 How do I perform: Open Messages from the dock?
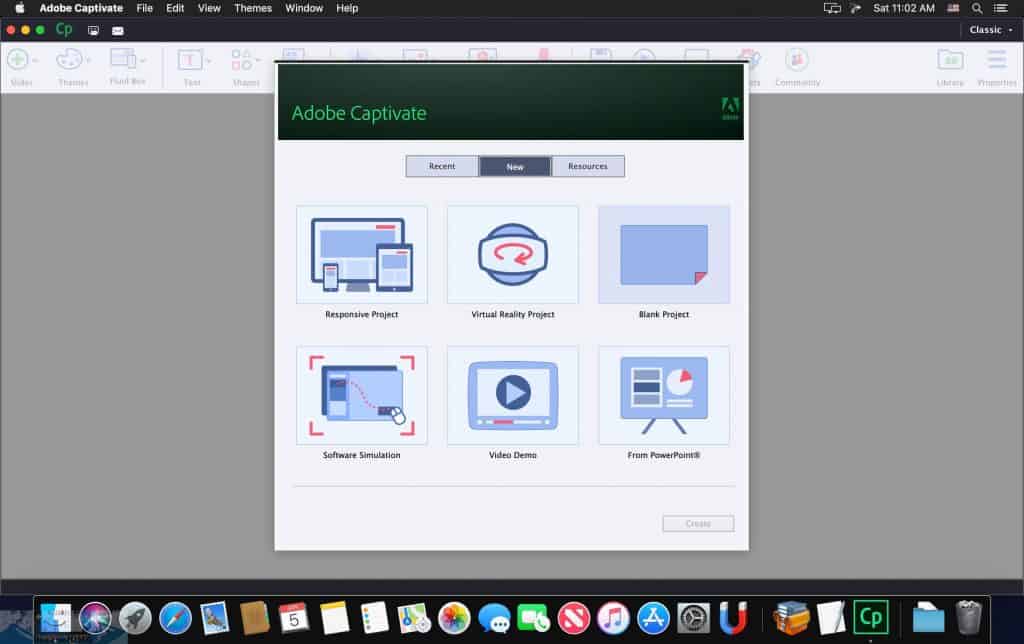494,618
